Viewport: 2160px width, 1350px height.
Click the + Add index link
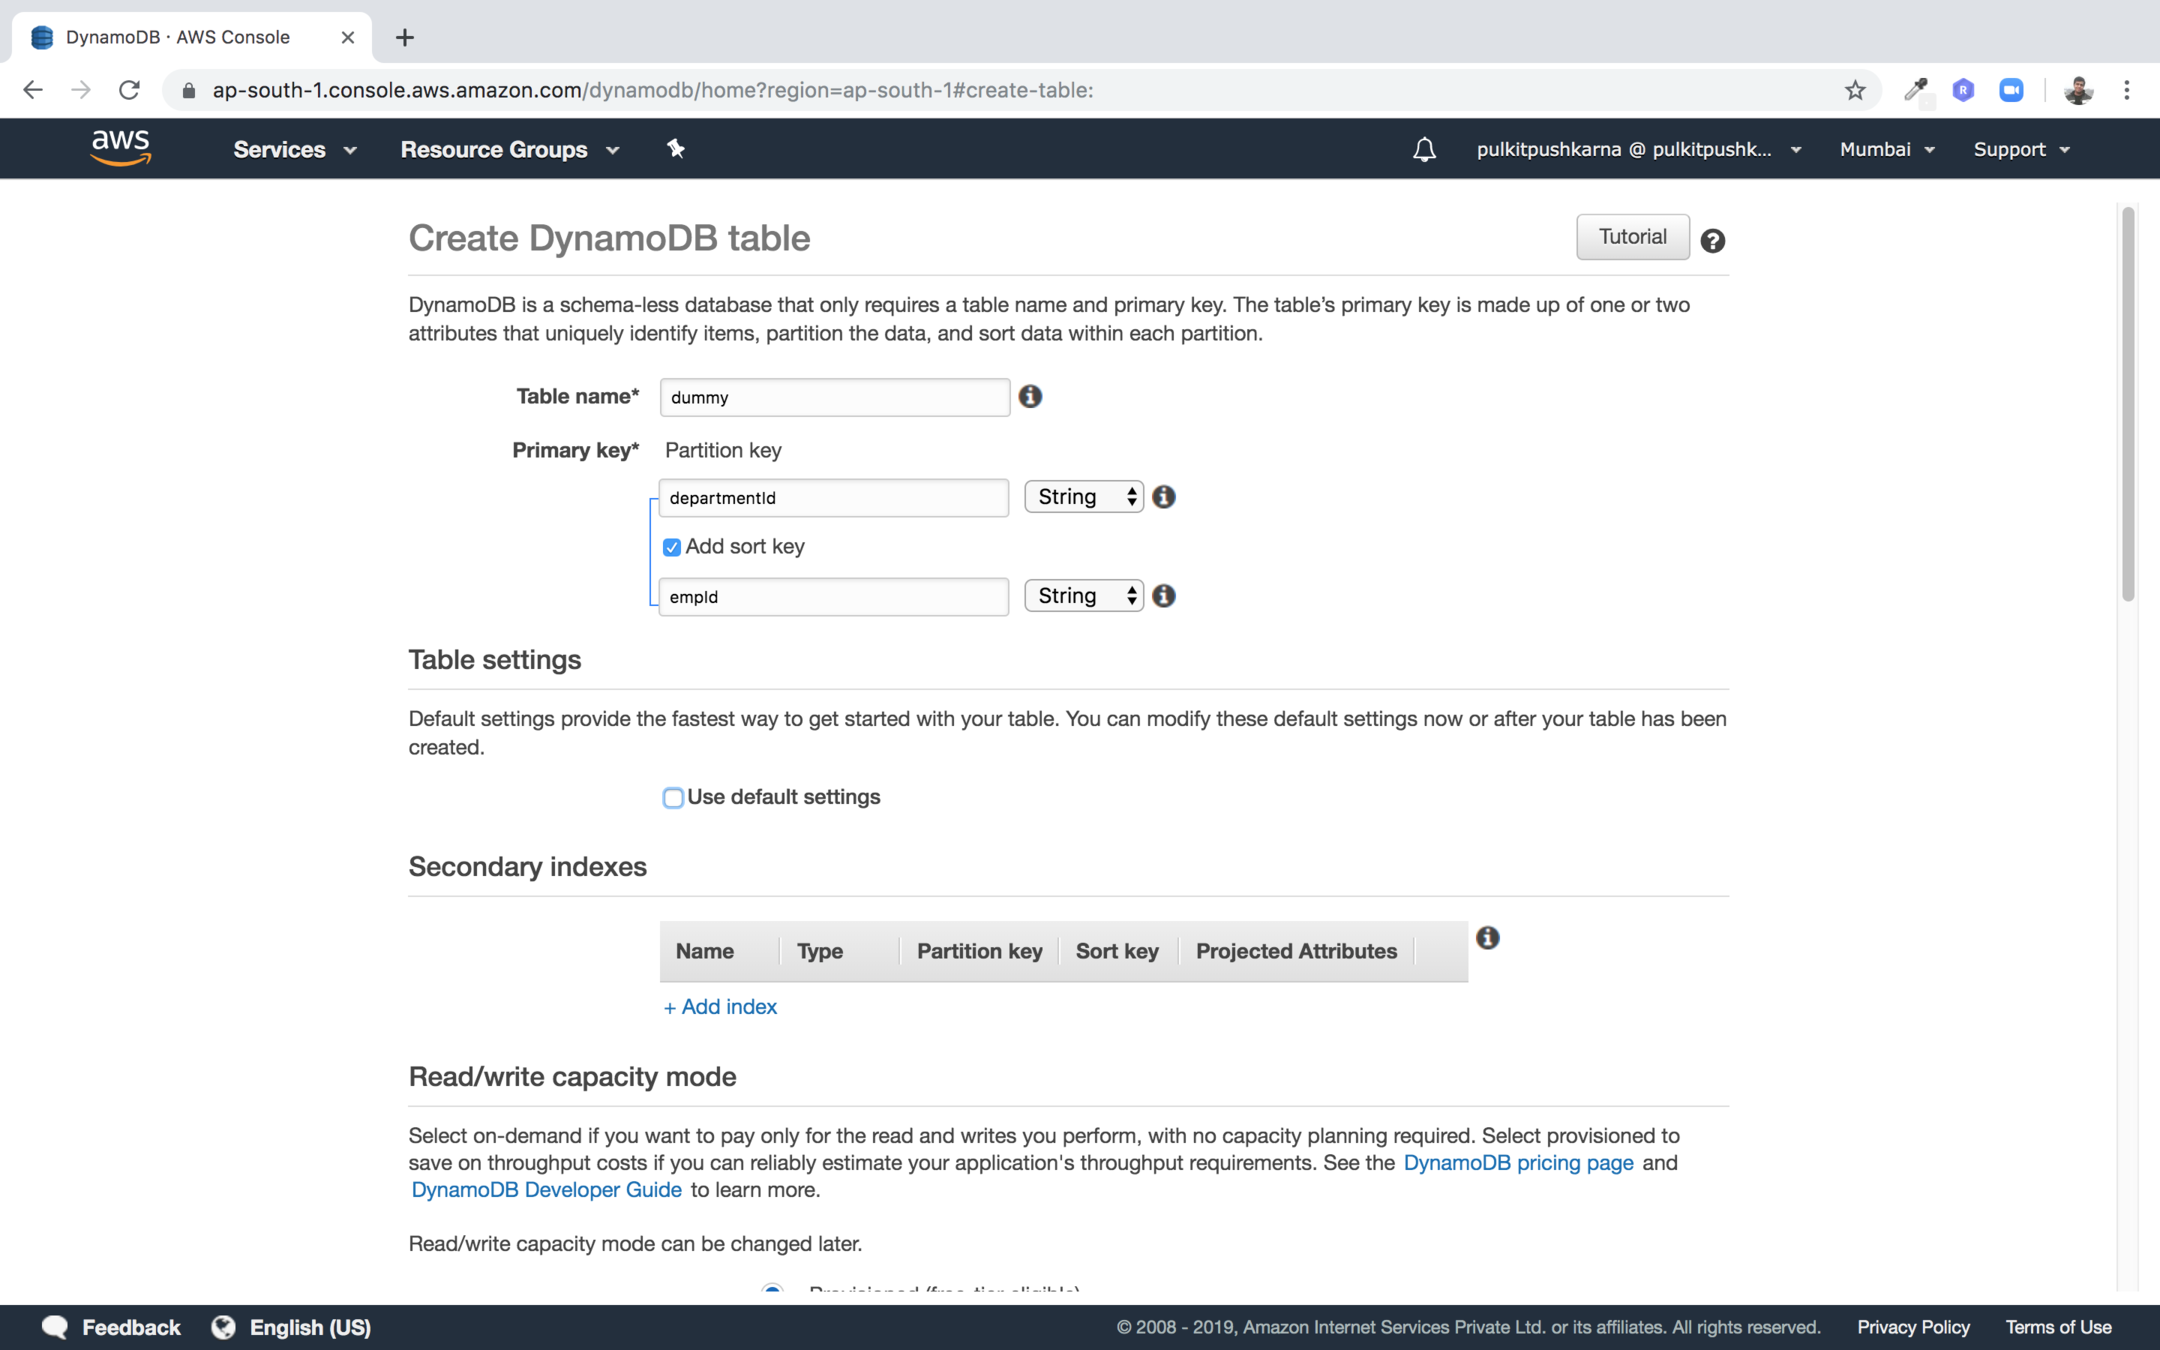[720, 1007]
